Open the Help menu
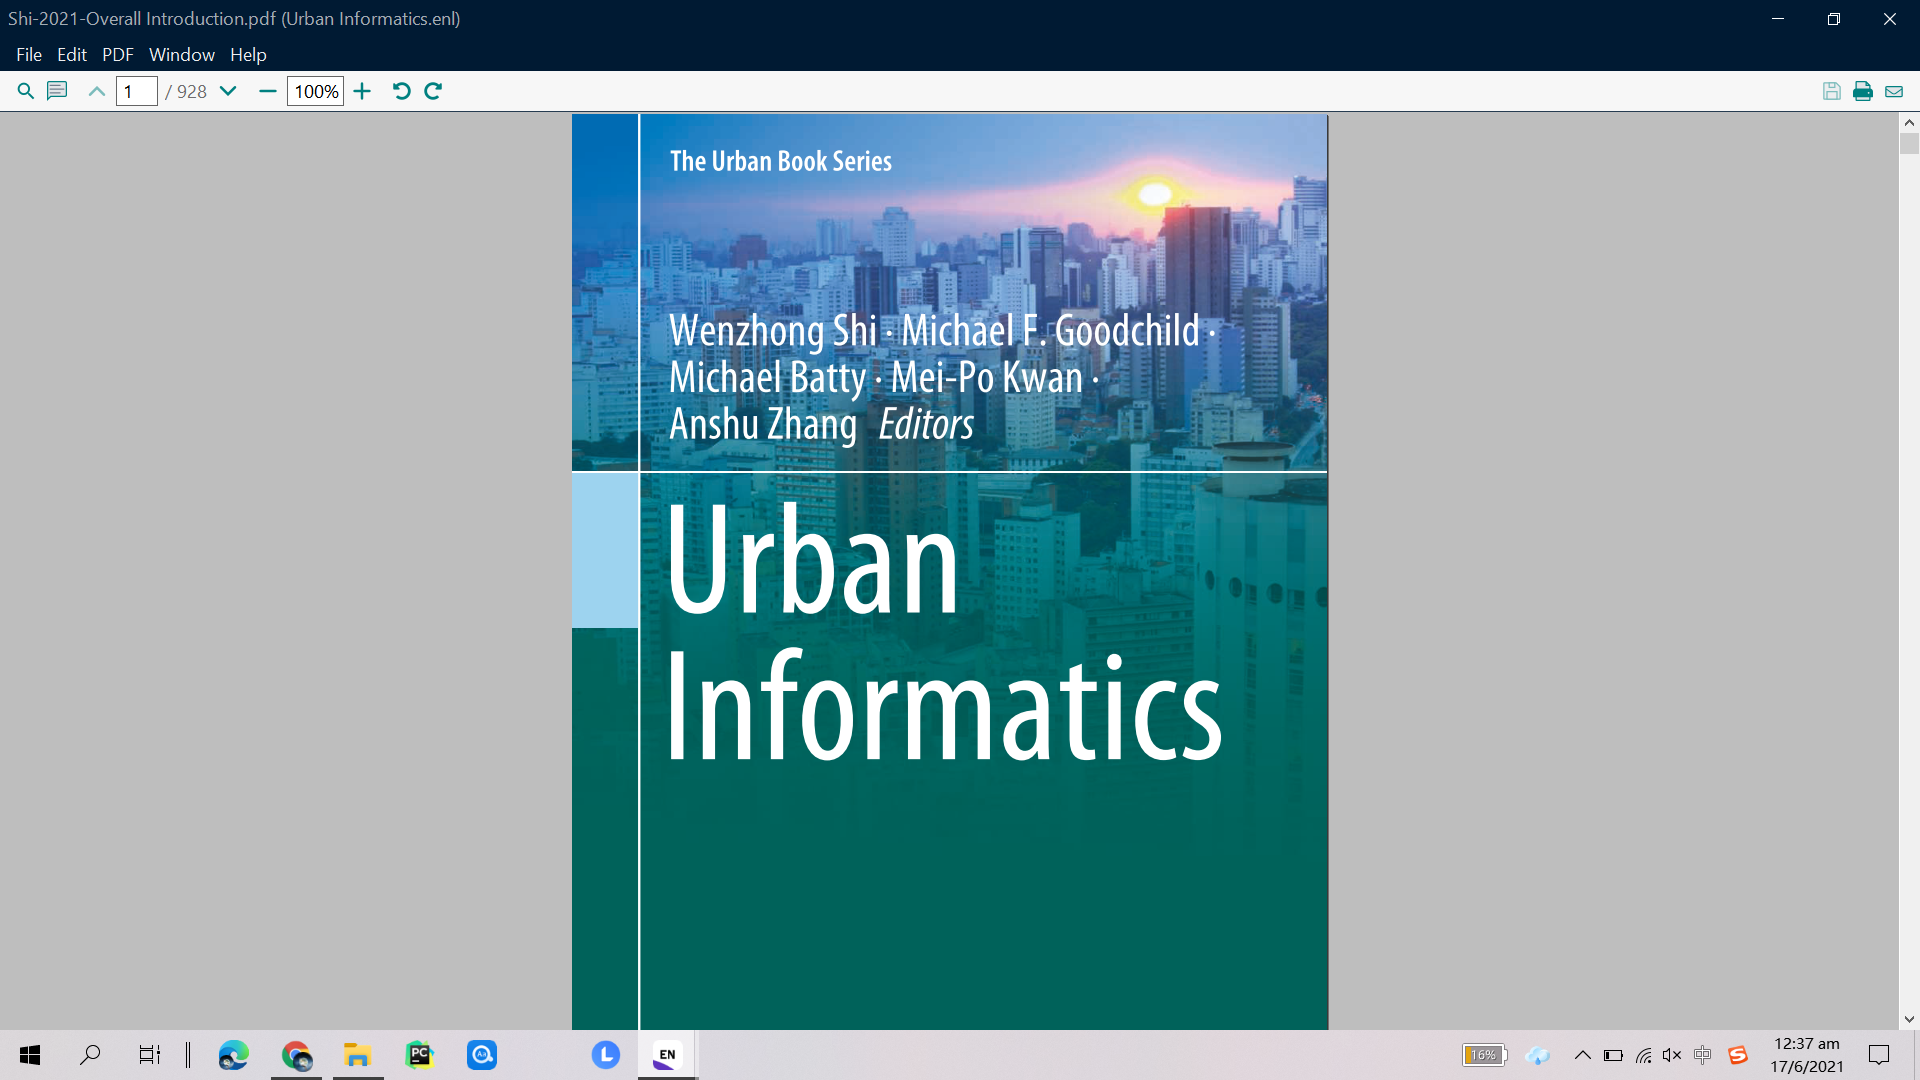 pyautogui.click(x=248, y=54)
